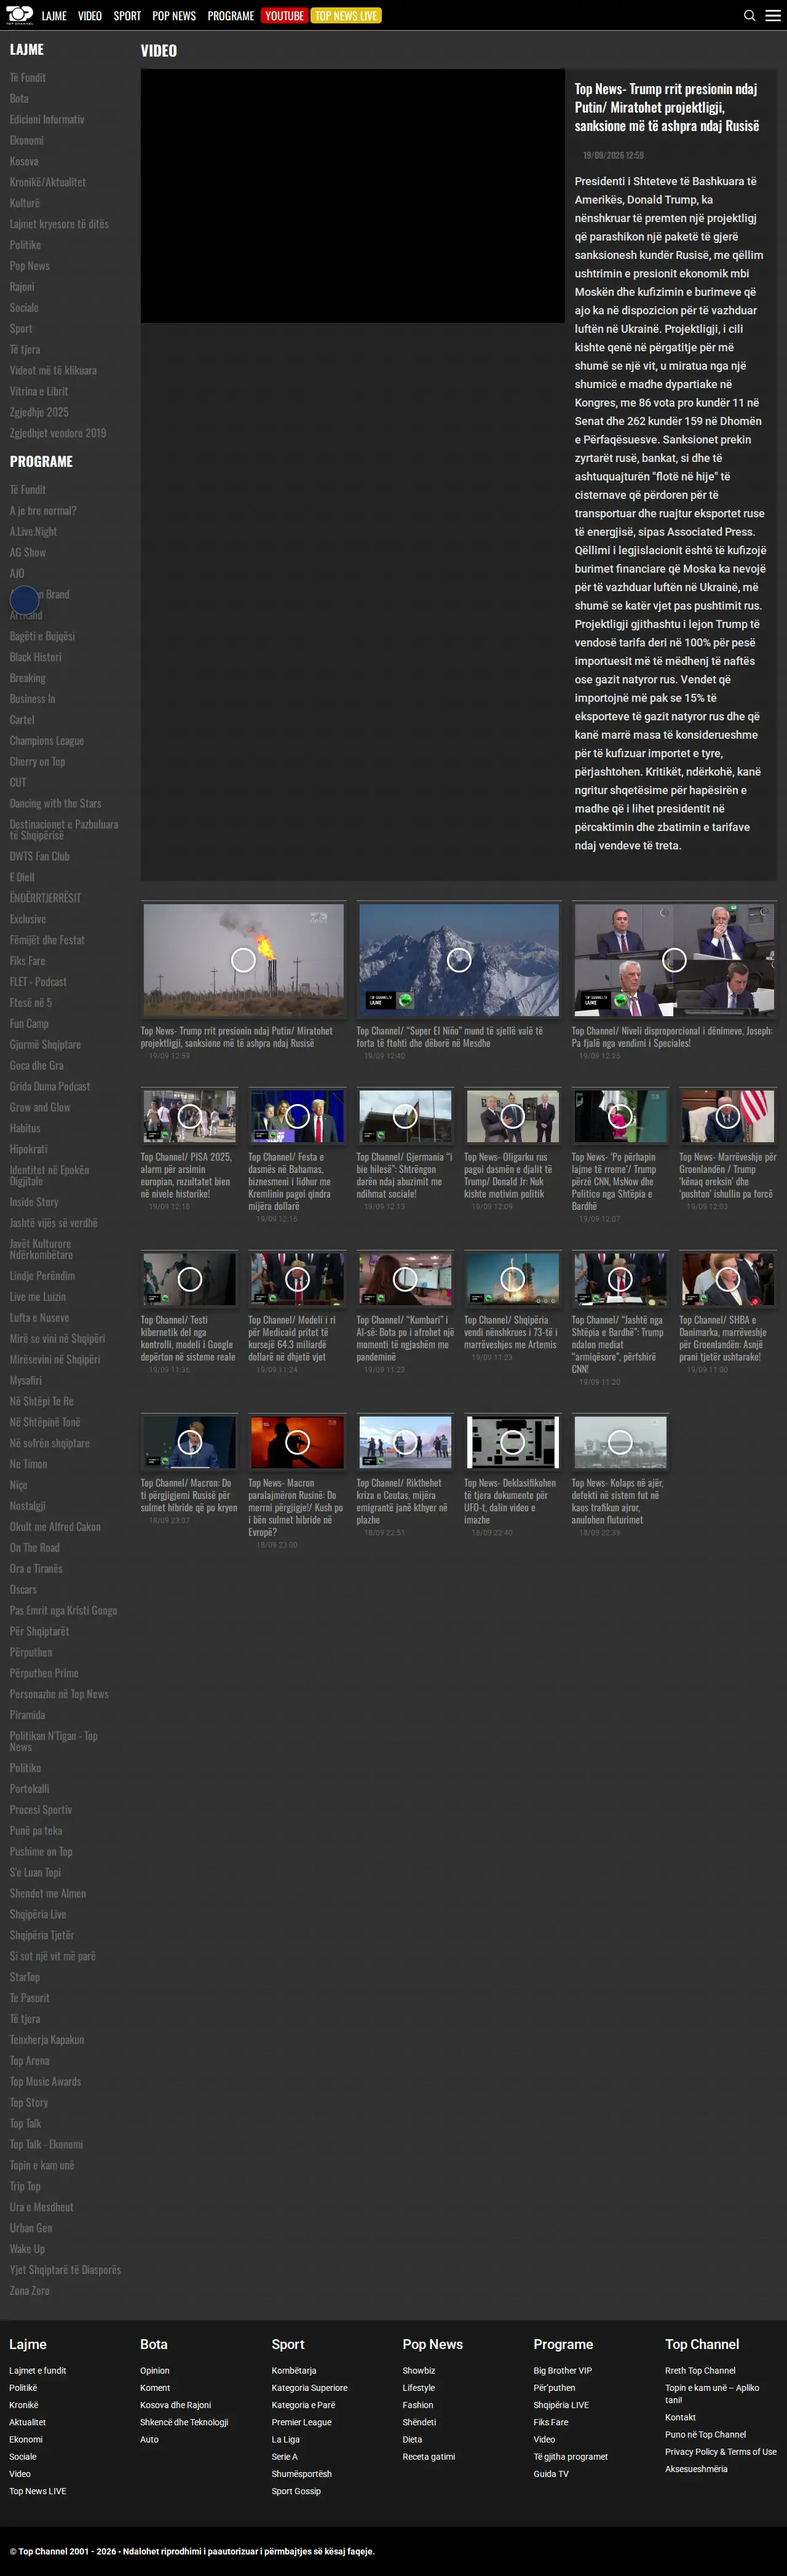Open the YOUTUBE red menu button
The height and width of the screenshot is (2576, 787).
pyautogui.click(x=284, y=16)
